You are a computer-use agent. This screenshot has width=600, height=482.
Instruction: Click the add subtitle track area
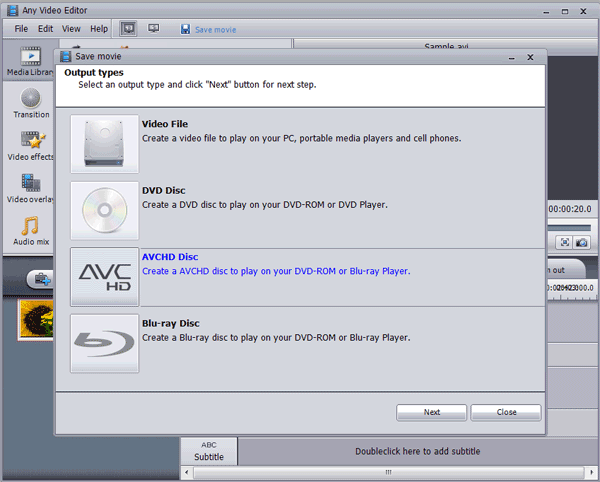point(417,451)
